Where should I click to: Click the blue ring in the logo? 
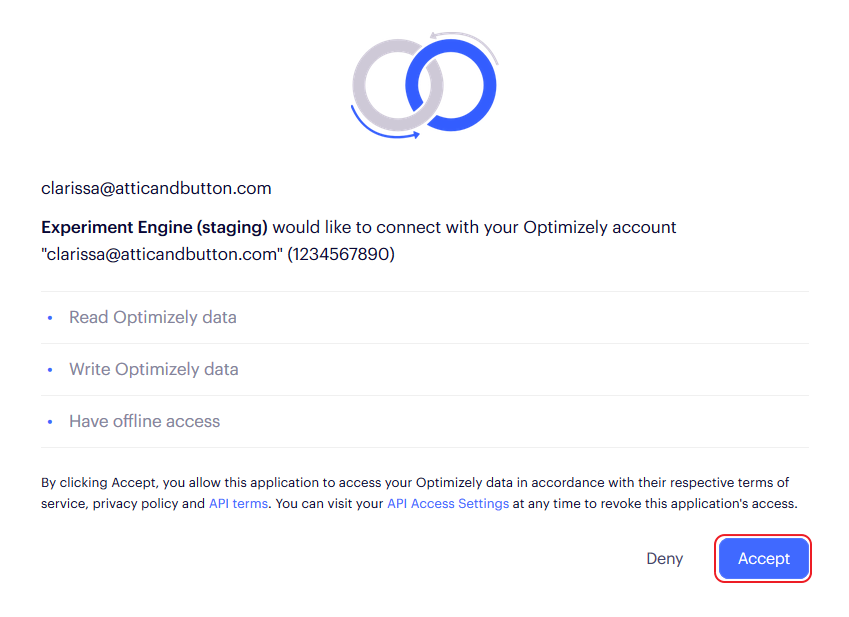pyautogui.click(x=466, y=85)
